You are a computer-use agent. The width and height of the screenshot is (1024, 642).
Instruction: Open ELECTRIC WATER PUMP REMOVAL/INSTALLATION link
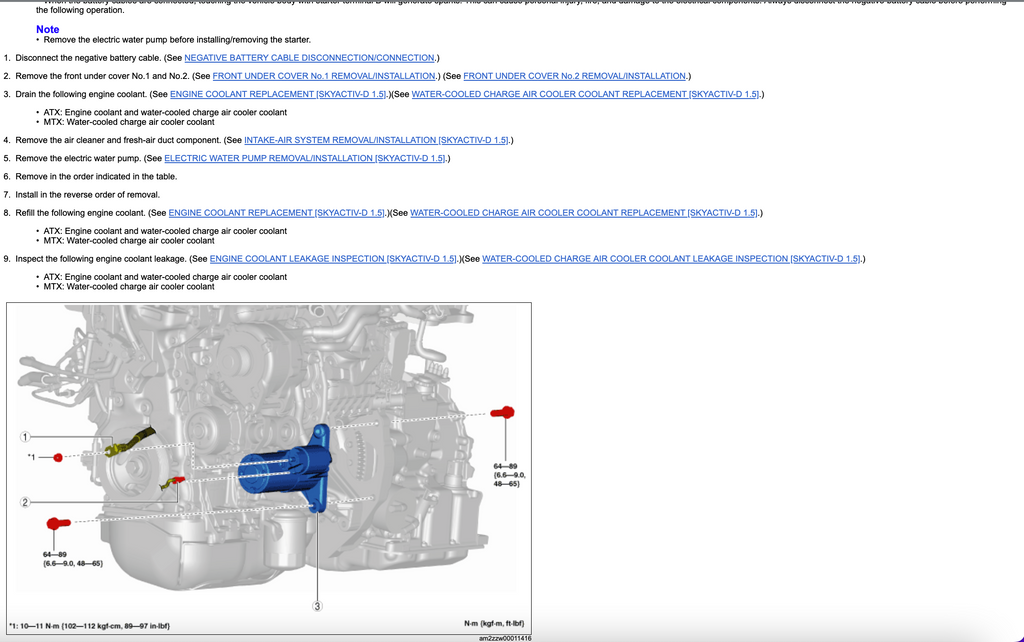[305, 158]
